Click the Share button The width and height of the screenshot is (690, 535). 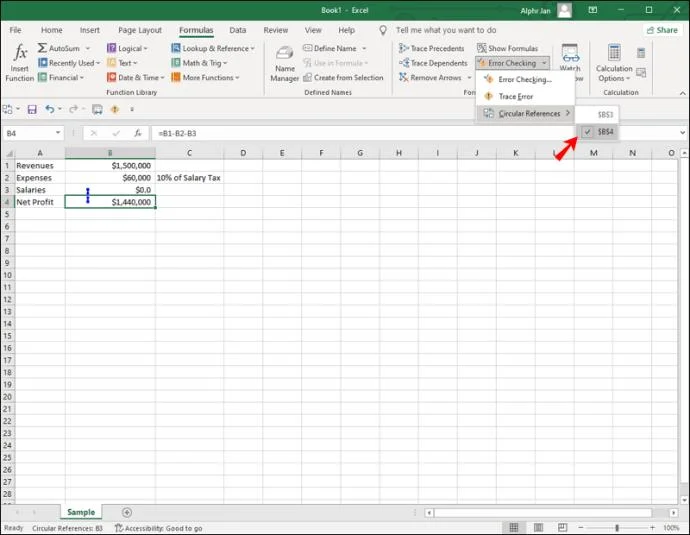[662, 30]
